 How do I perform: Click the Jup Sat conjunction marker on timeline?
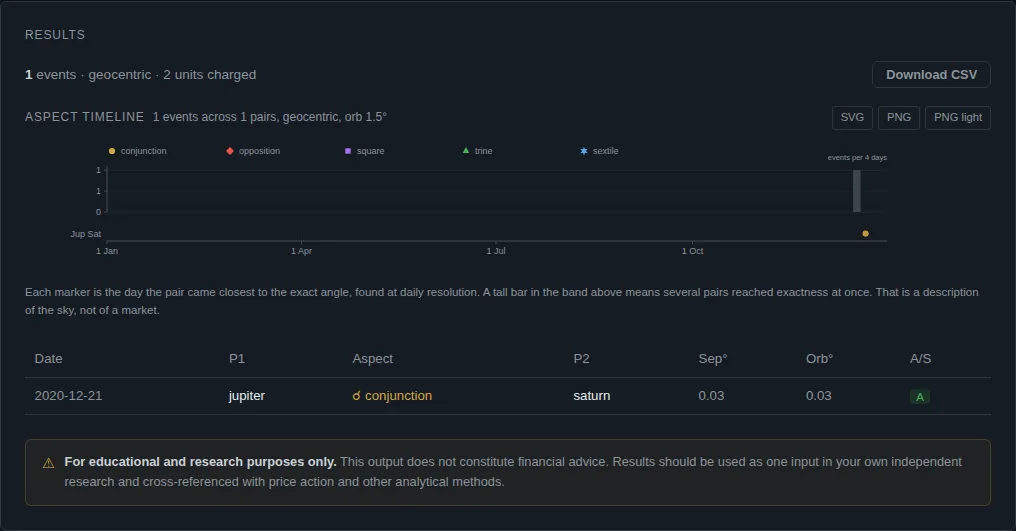point(866,233)
